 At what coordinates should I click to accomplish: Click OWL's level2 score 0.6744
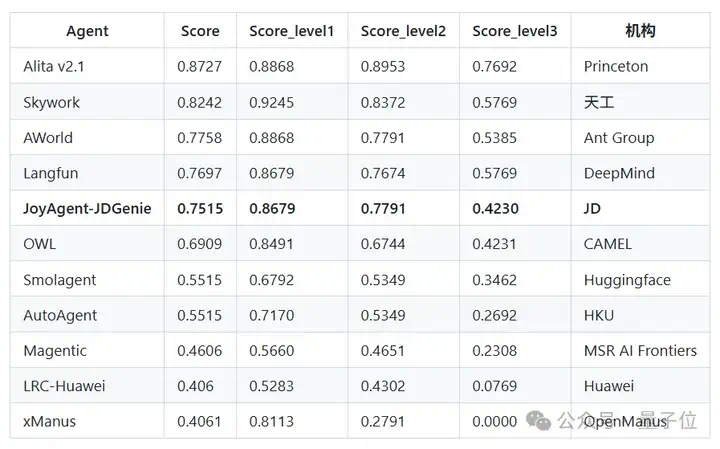coord(383,244)
